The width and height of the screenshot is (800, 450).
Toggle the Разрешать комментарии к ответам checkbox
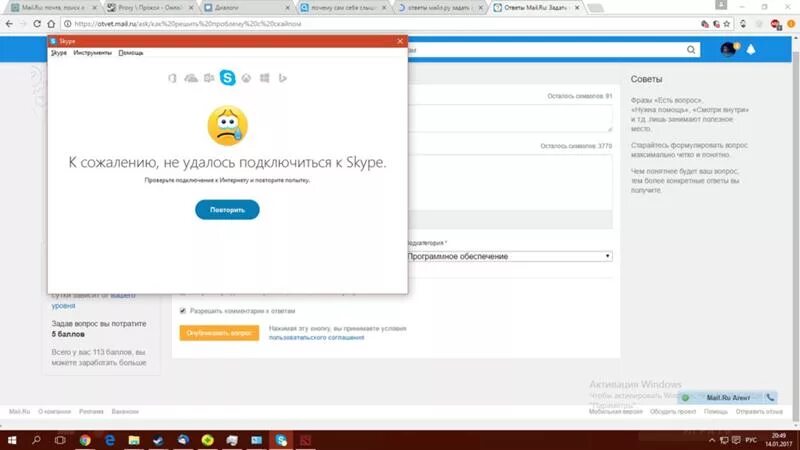pyautogui.click(x=183, y=311)
